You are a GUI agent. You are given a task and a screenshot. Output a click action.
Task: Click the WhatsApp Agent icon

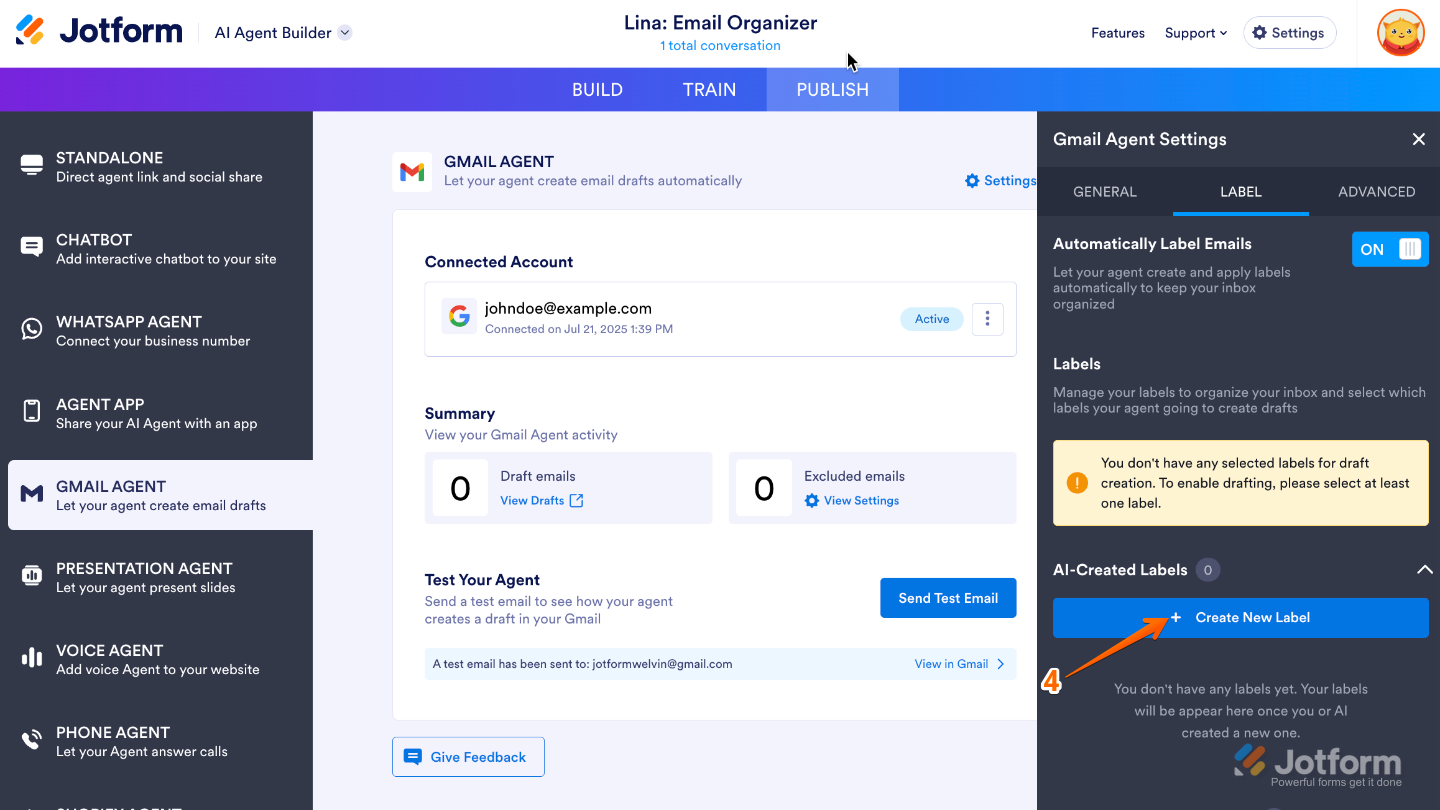[x=32, y=330]
